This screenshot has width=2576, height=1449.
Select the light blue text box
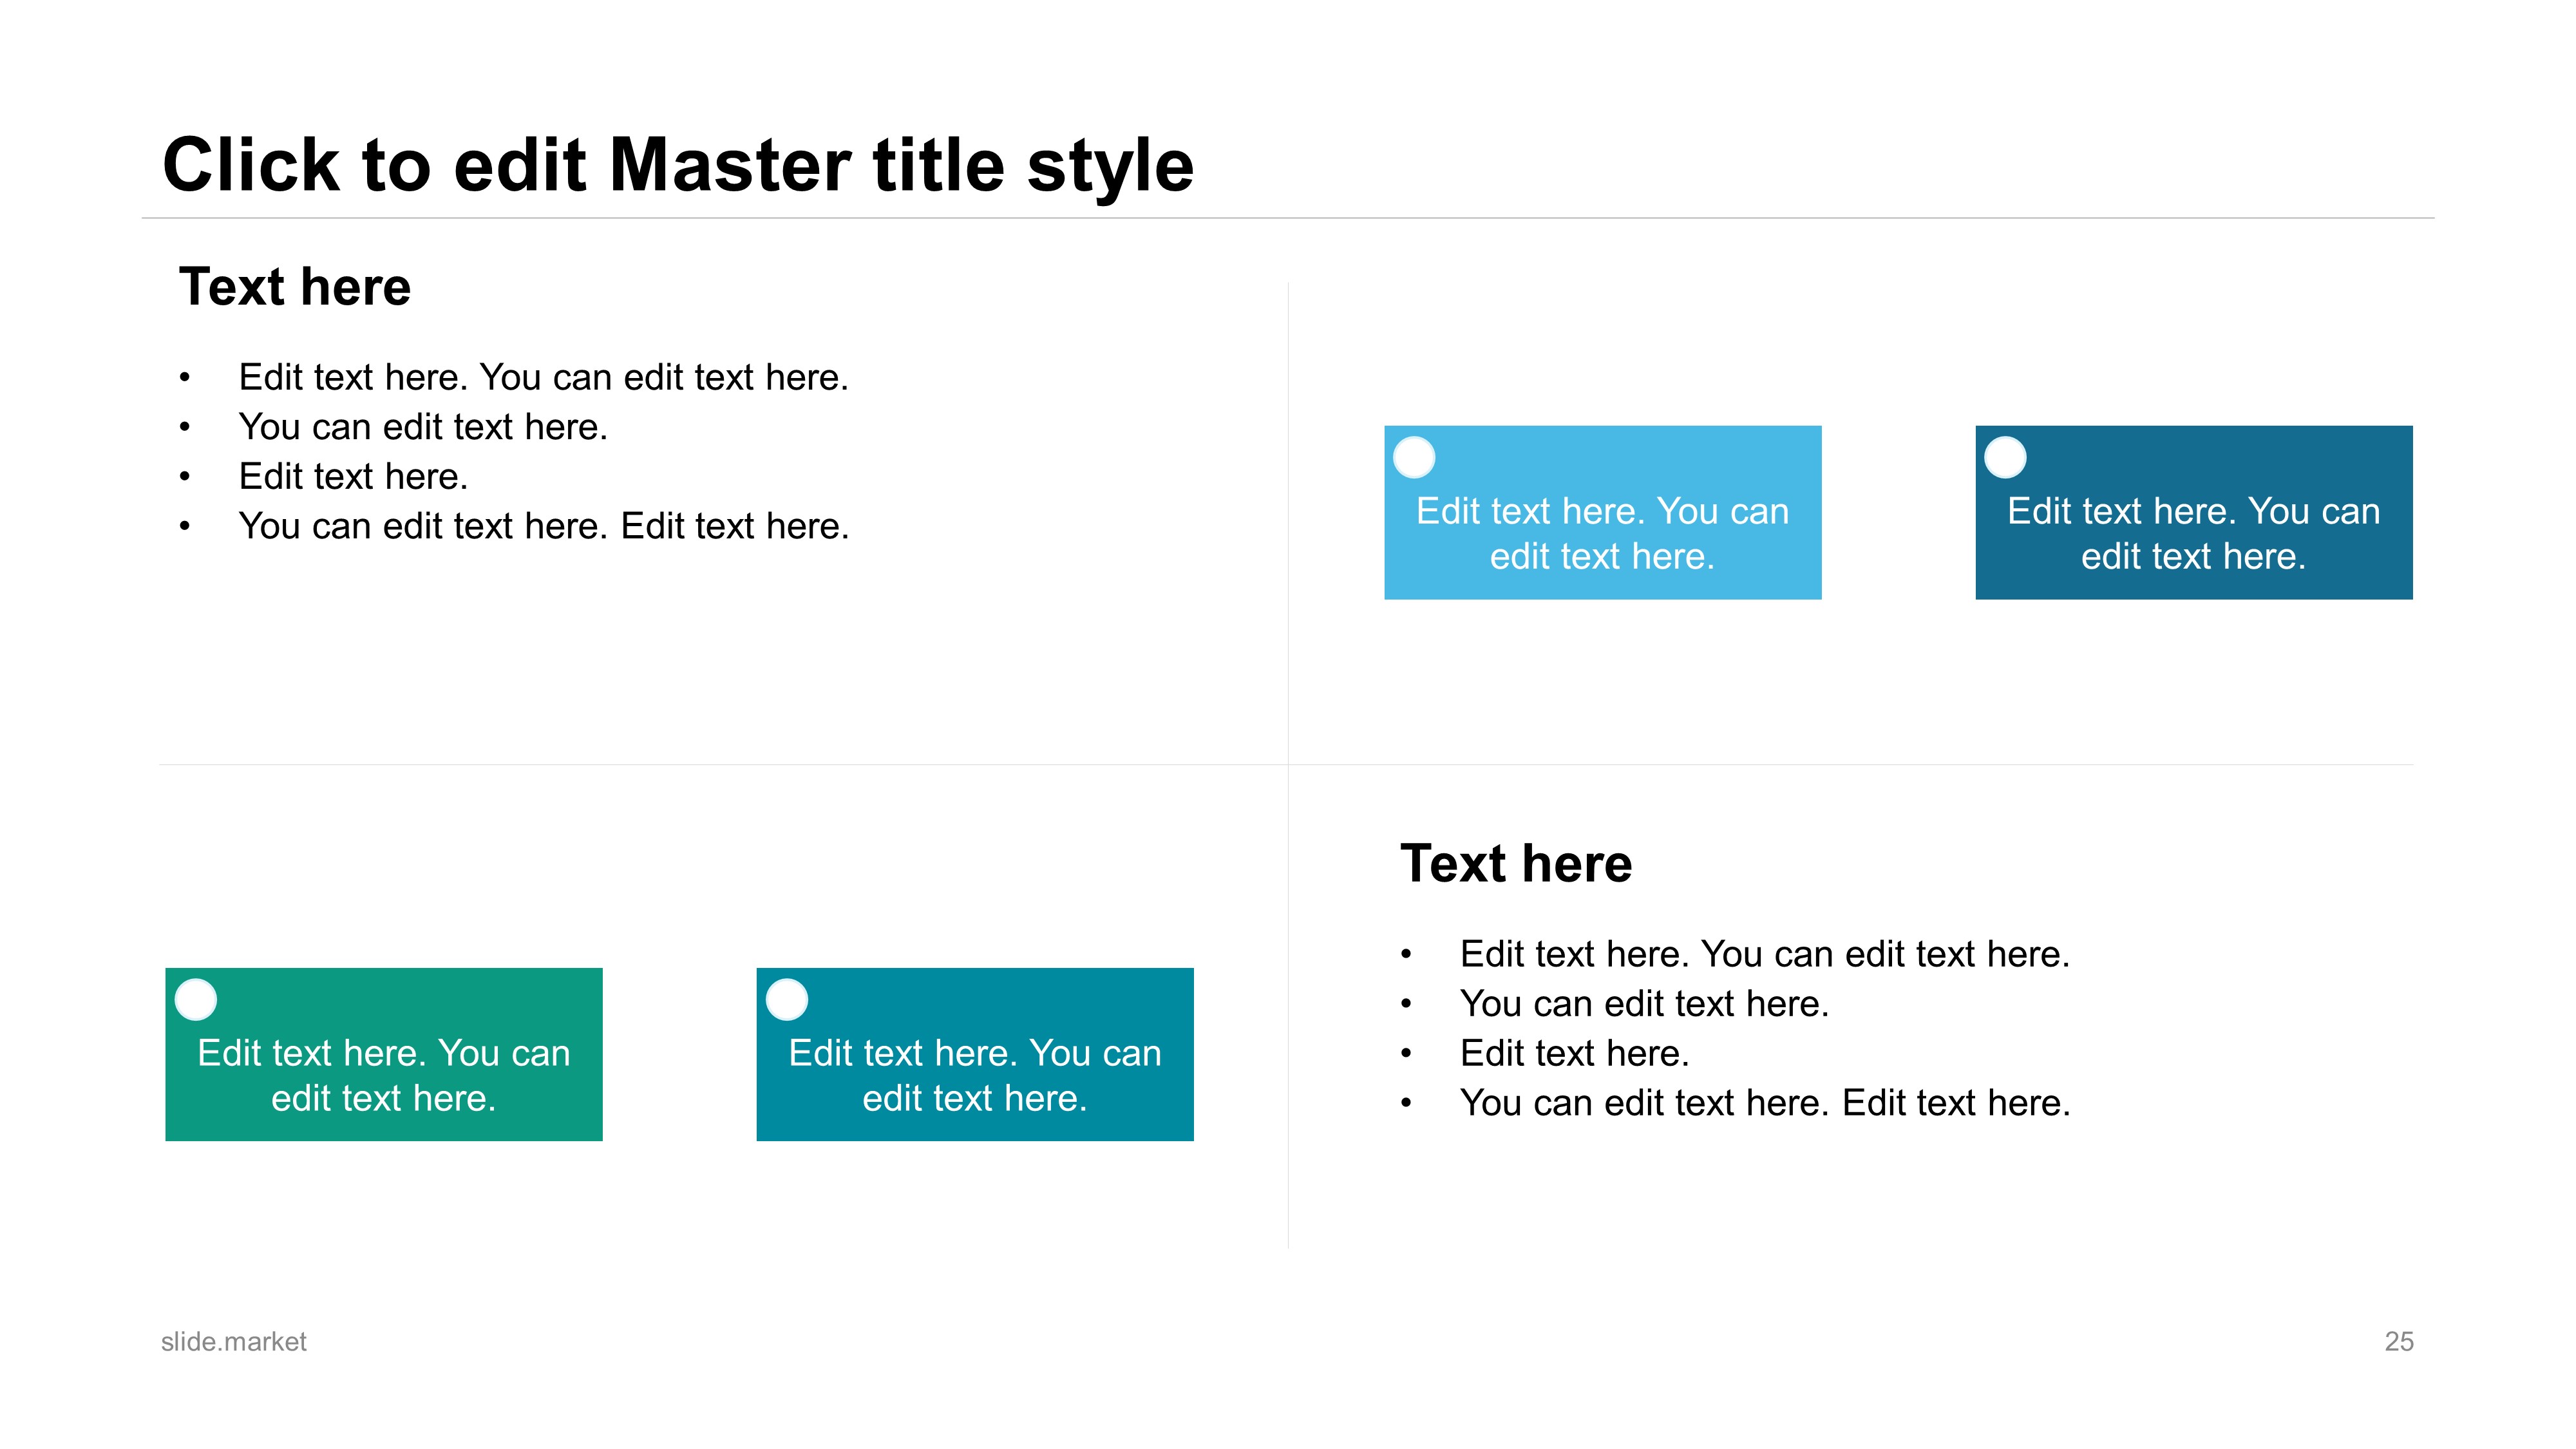coord(1602,513)
